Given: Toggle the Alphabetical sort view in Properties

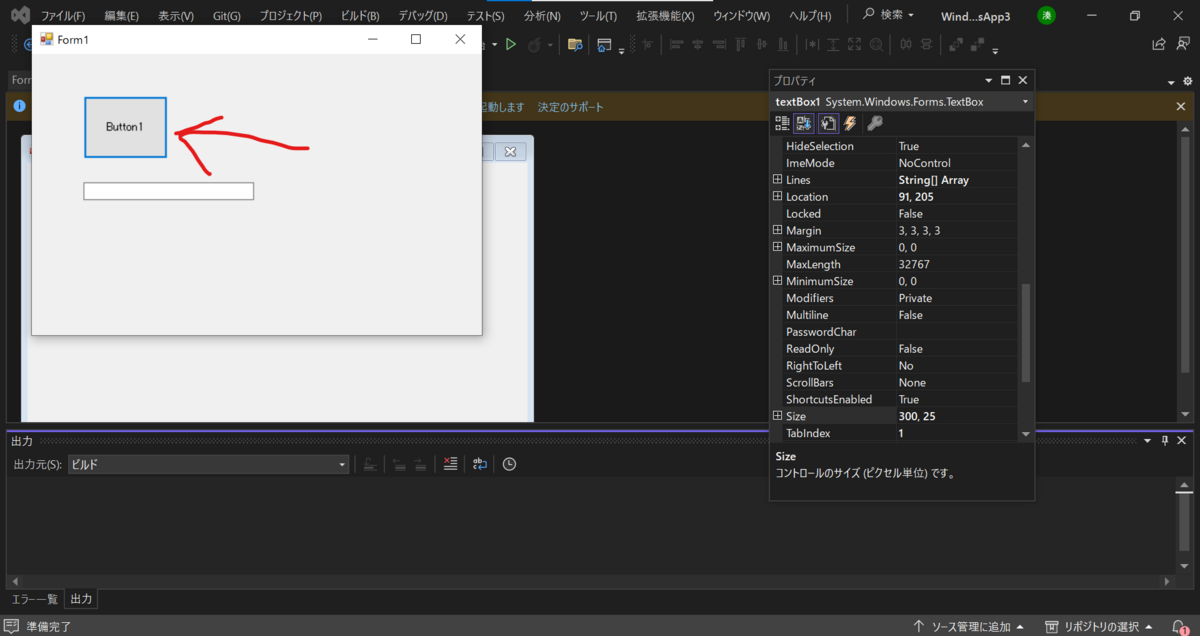Looking at the screenshot, I should click(x=804, y=122).
